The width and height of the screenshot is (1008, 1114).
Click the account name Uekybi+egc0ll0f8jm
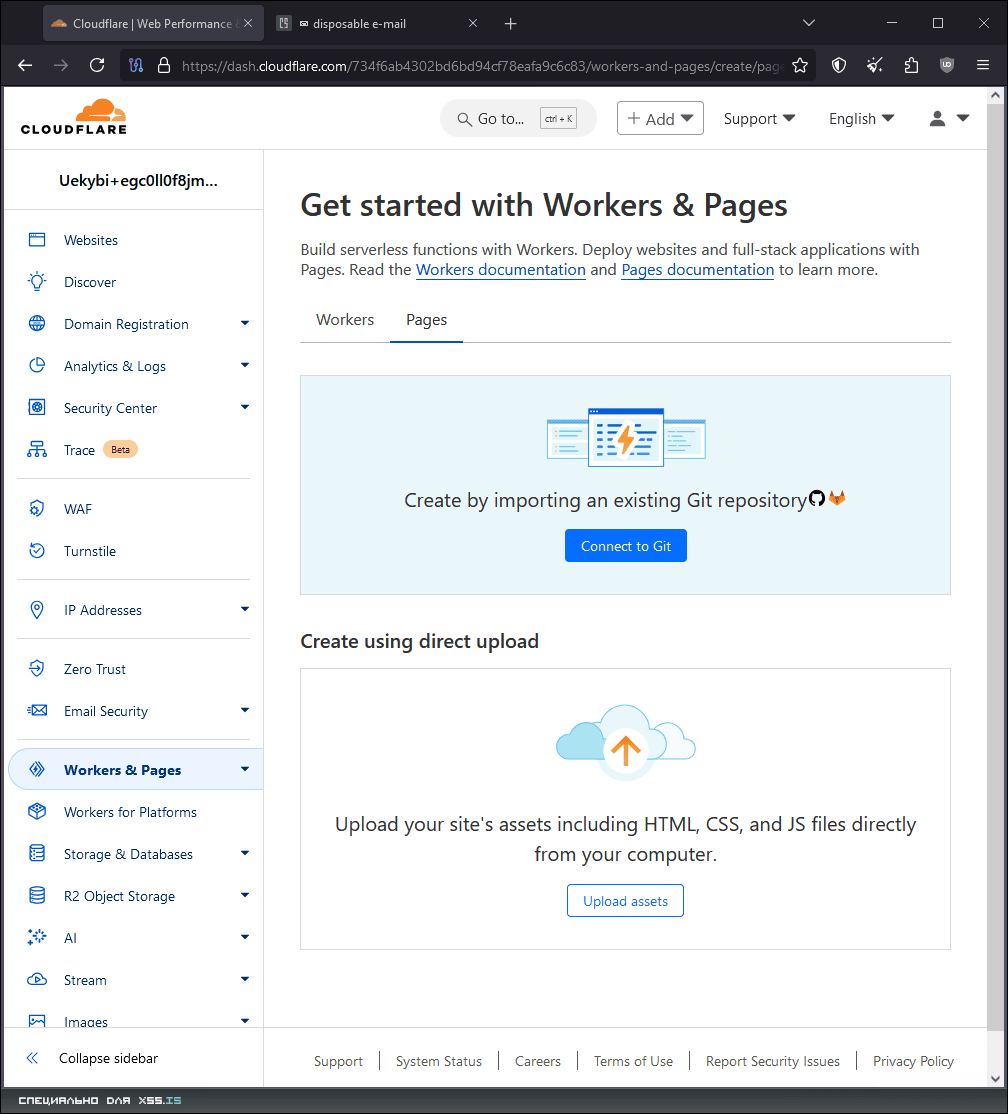(139, 180)
